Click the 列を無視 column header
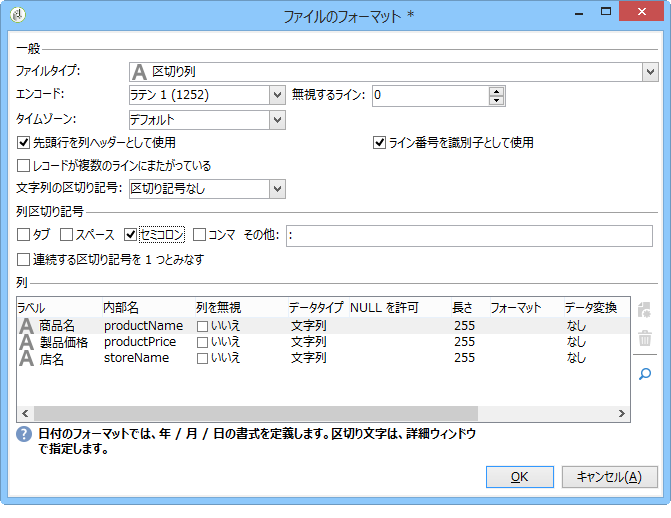The height and width of the screenshot is (518, 671). point(241,307)
